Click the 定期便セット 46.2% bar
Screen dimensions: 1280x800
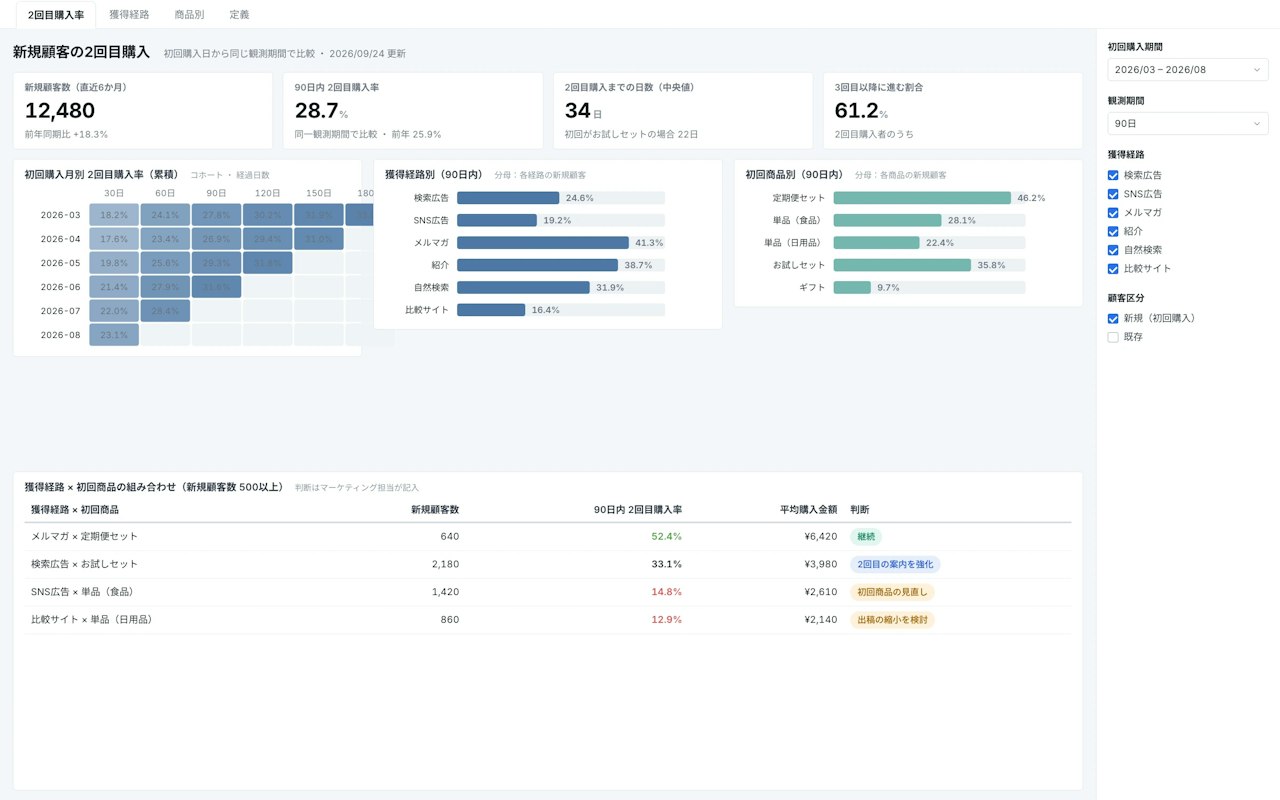click(x=922, y=198)
